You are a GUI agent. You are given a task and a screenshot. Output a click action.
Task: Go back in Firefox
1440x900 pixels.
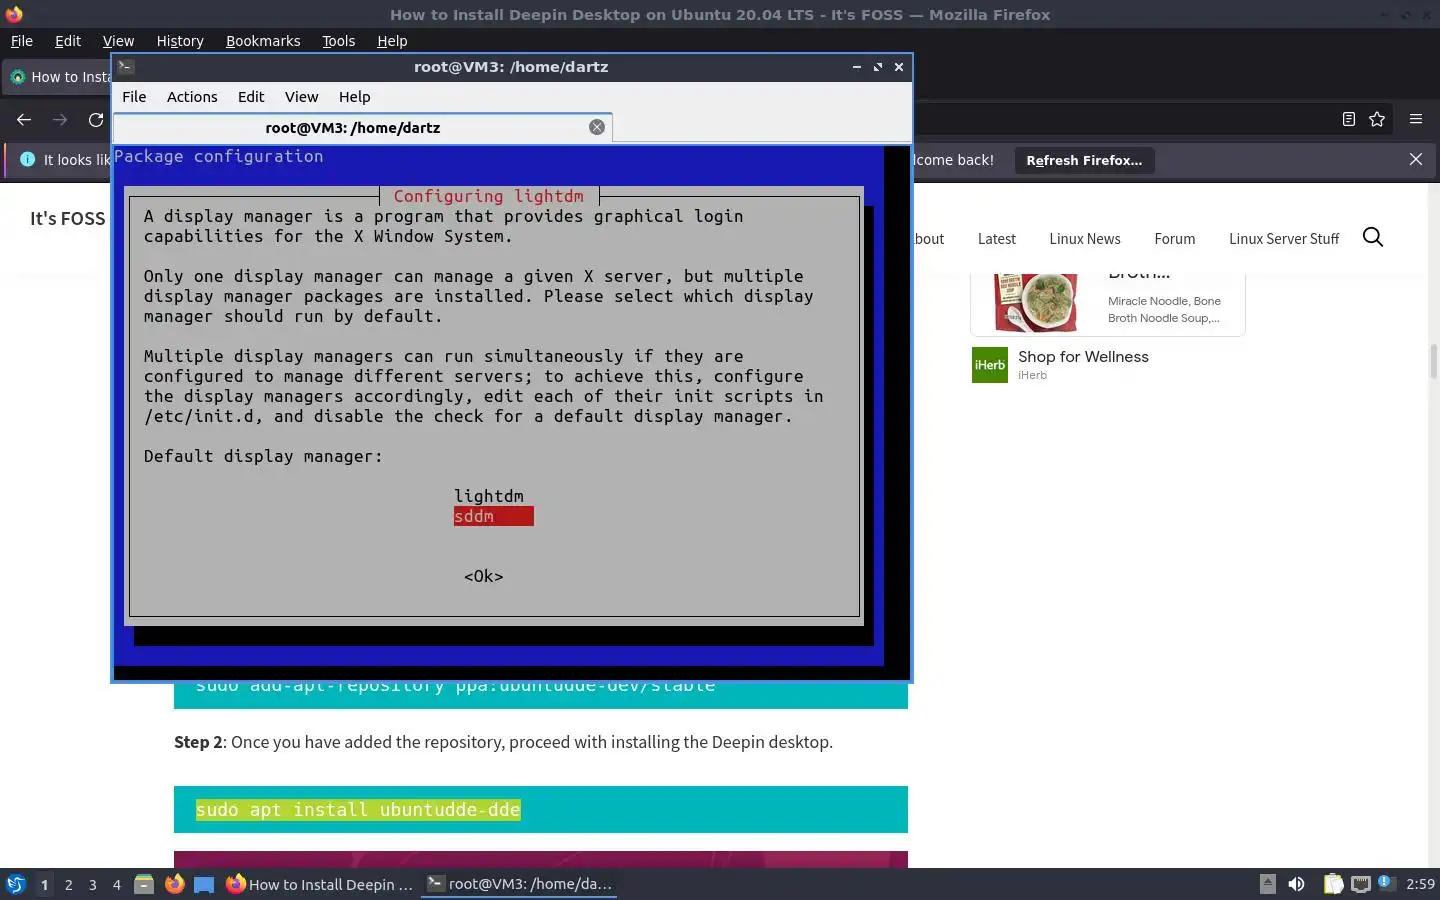24,119
